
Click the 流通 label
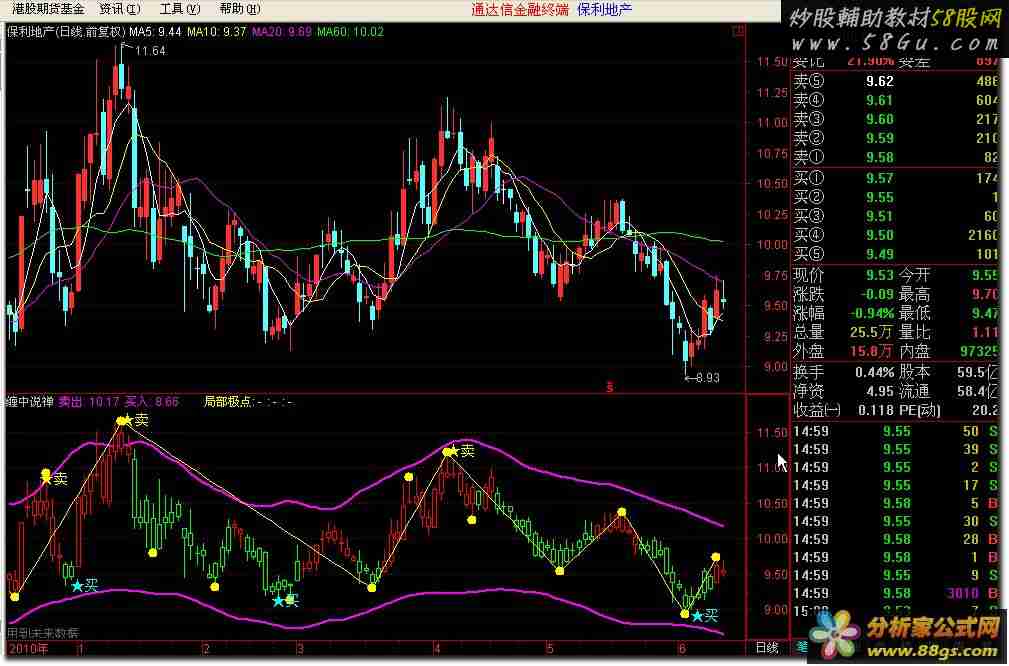[x=914, y=391]
